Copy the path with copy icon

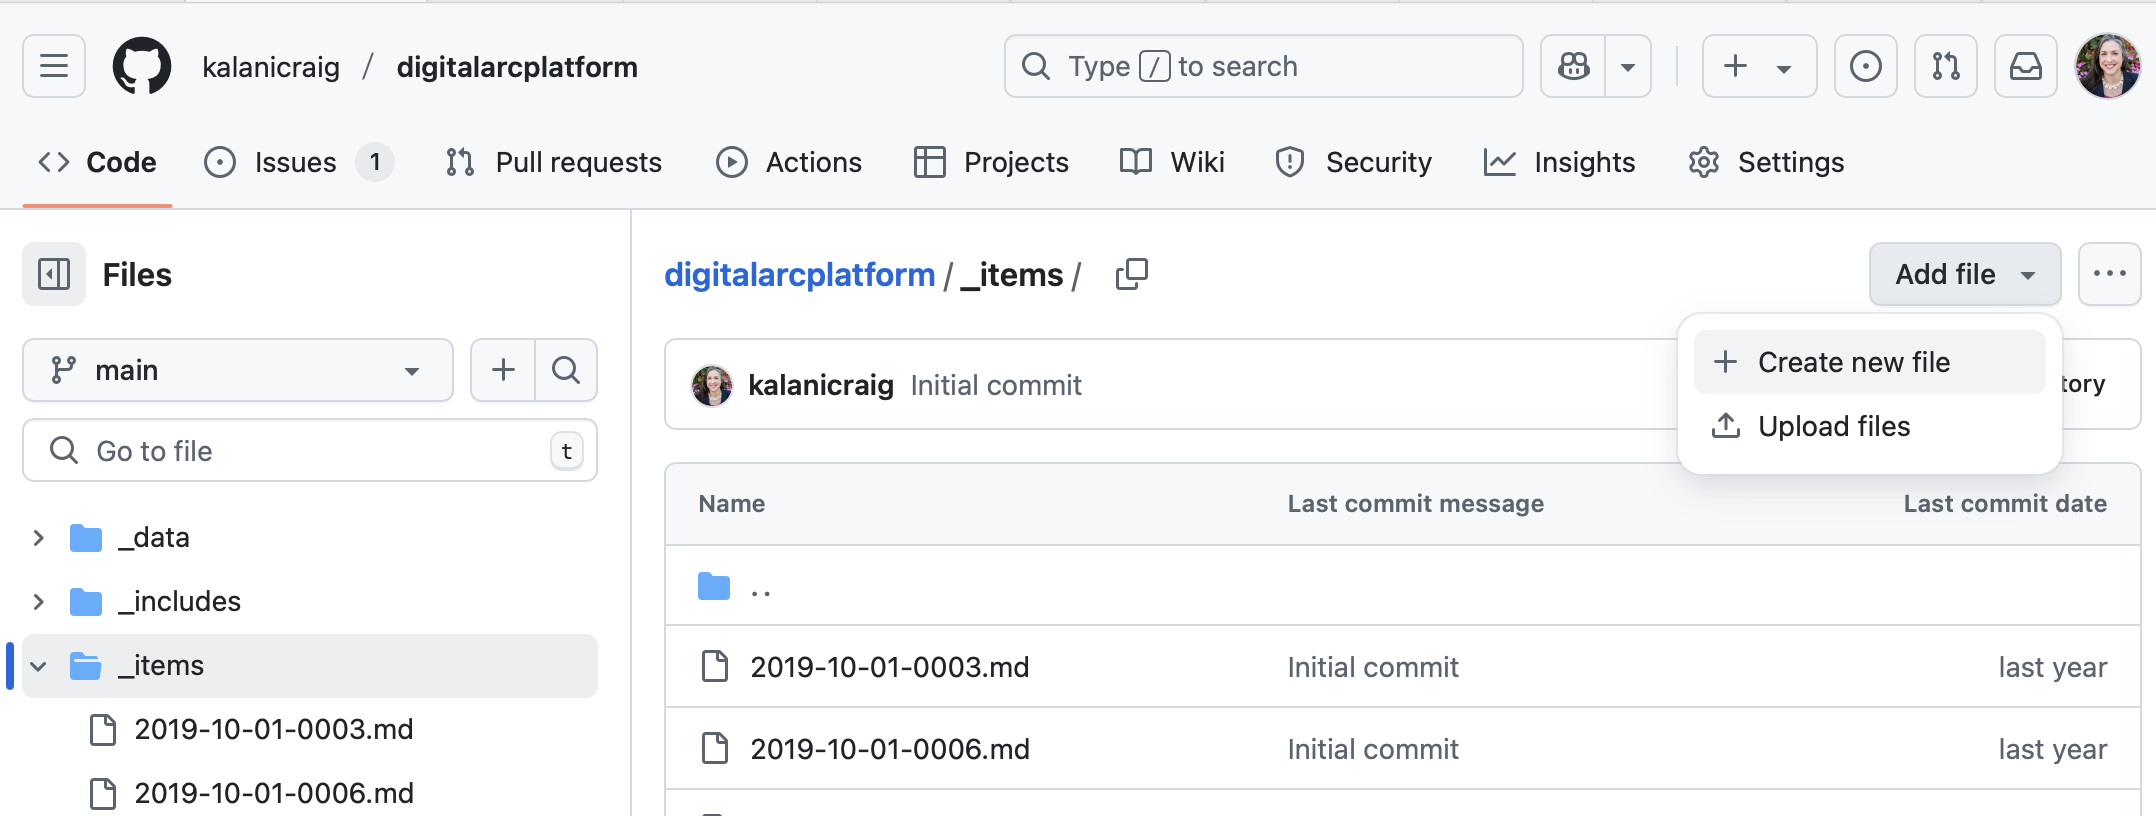coord(1132,274)
